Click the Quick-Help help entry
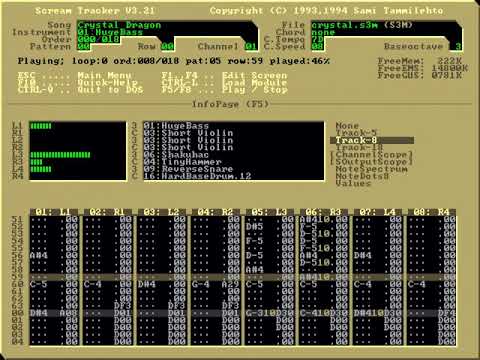 click(x=107, y=83)
